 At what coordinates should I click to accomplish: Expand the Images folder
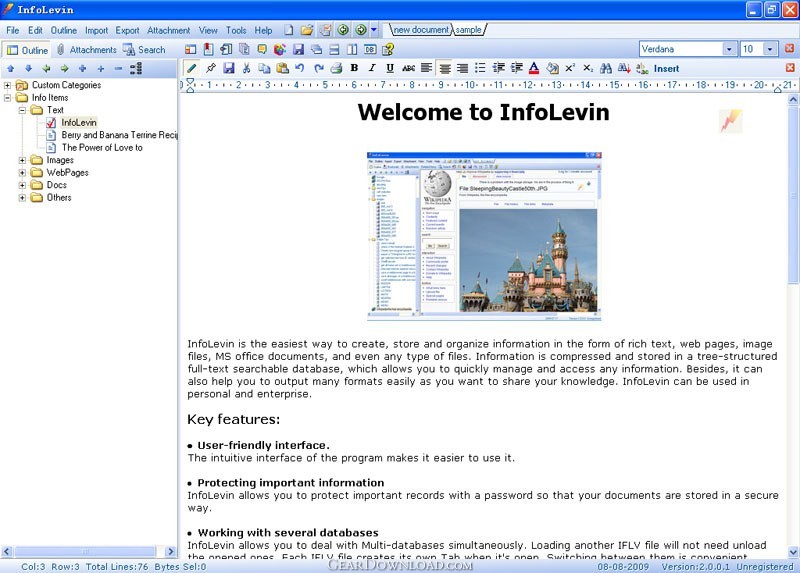22,160
